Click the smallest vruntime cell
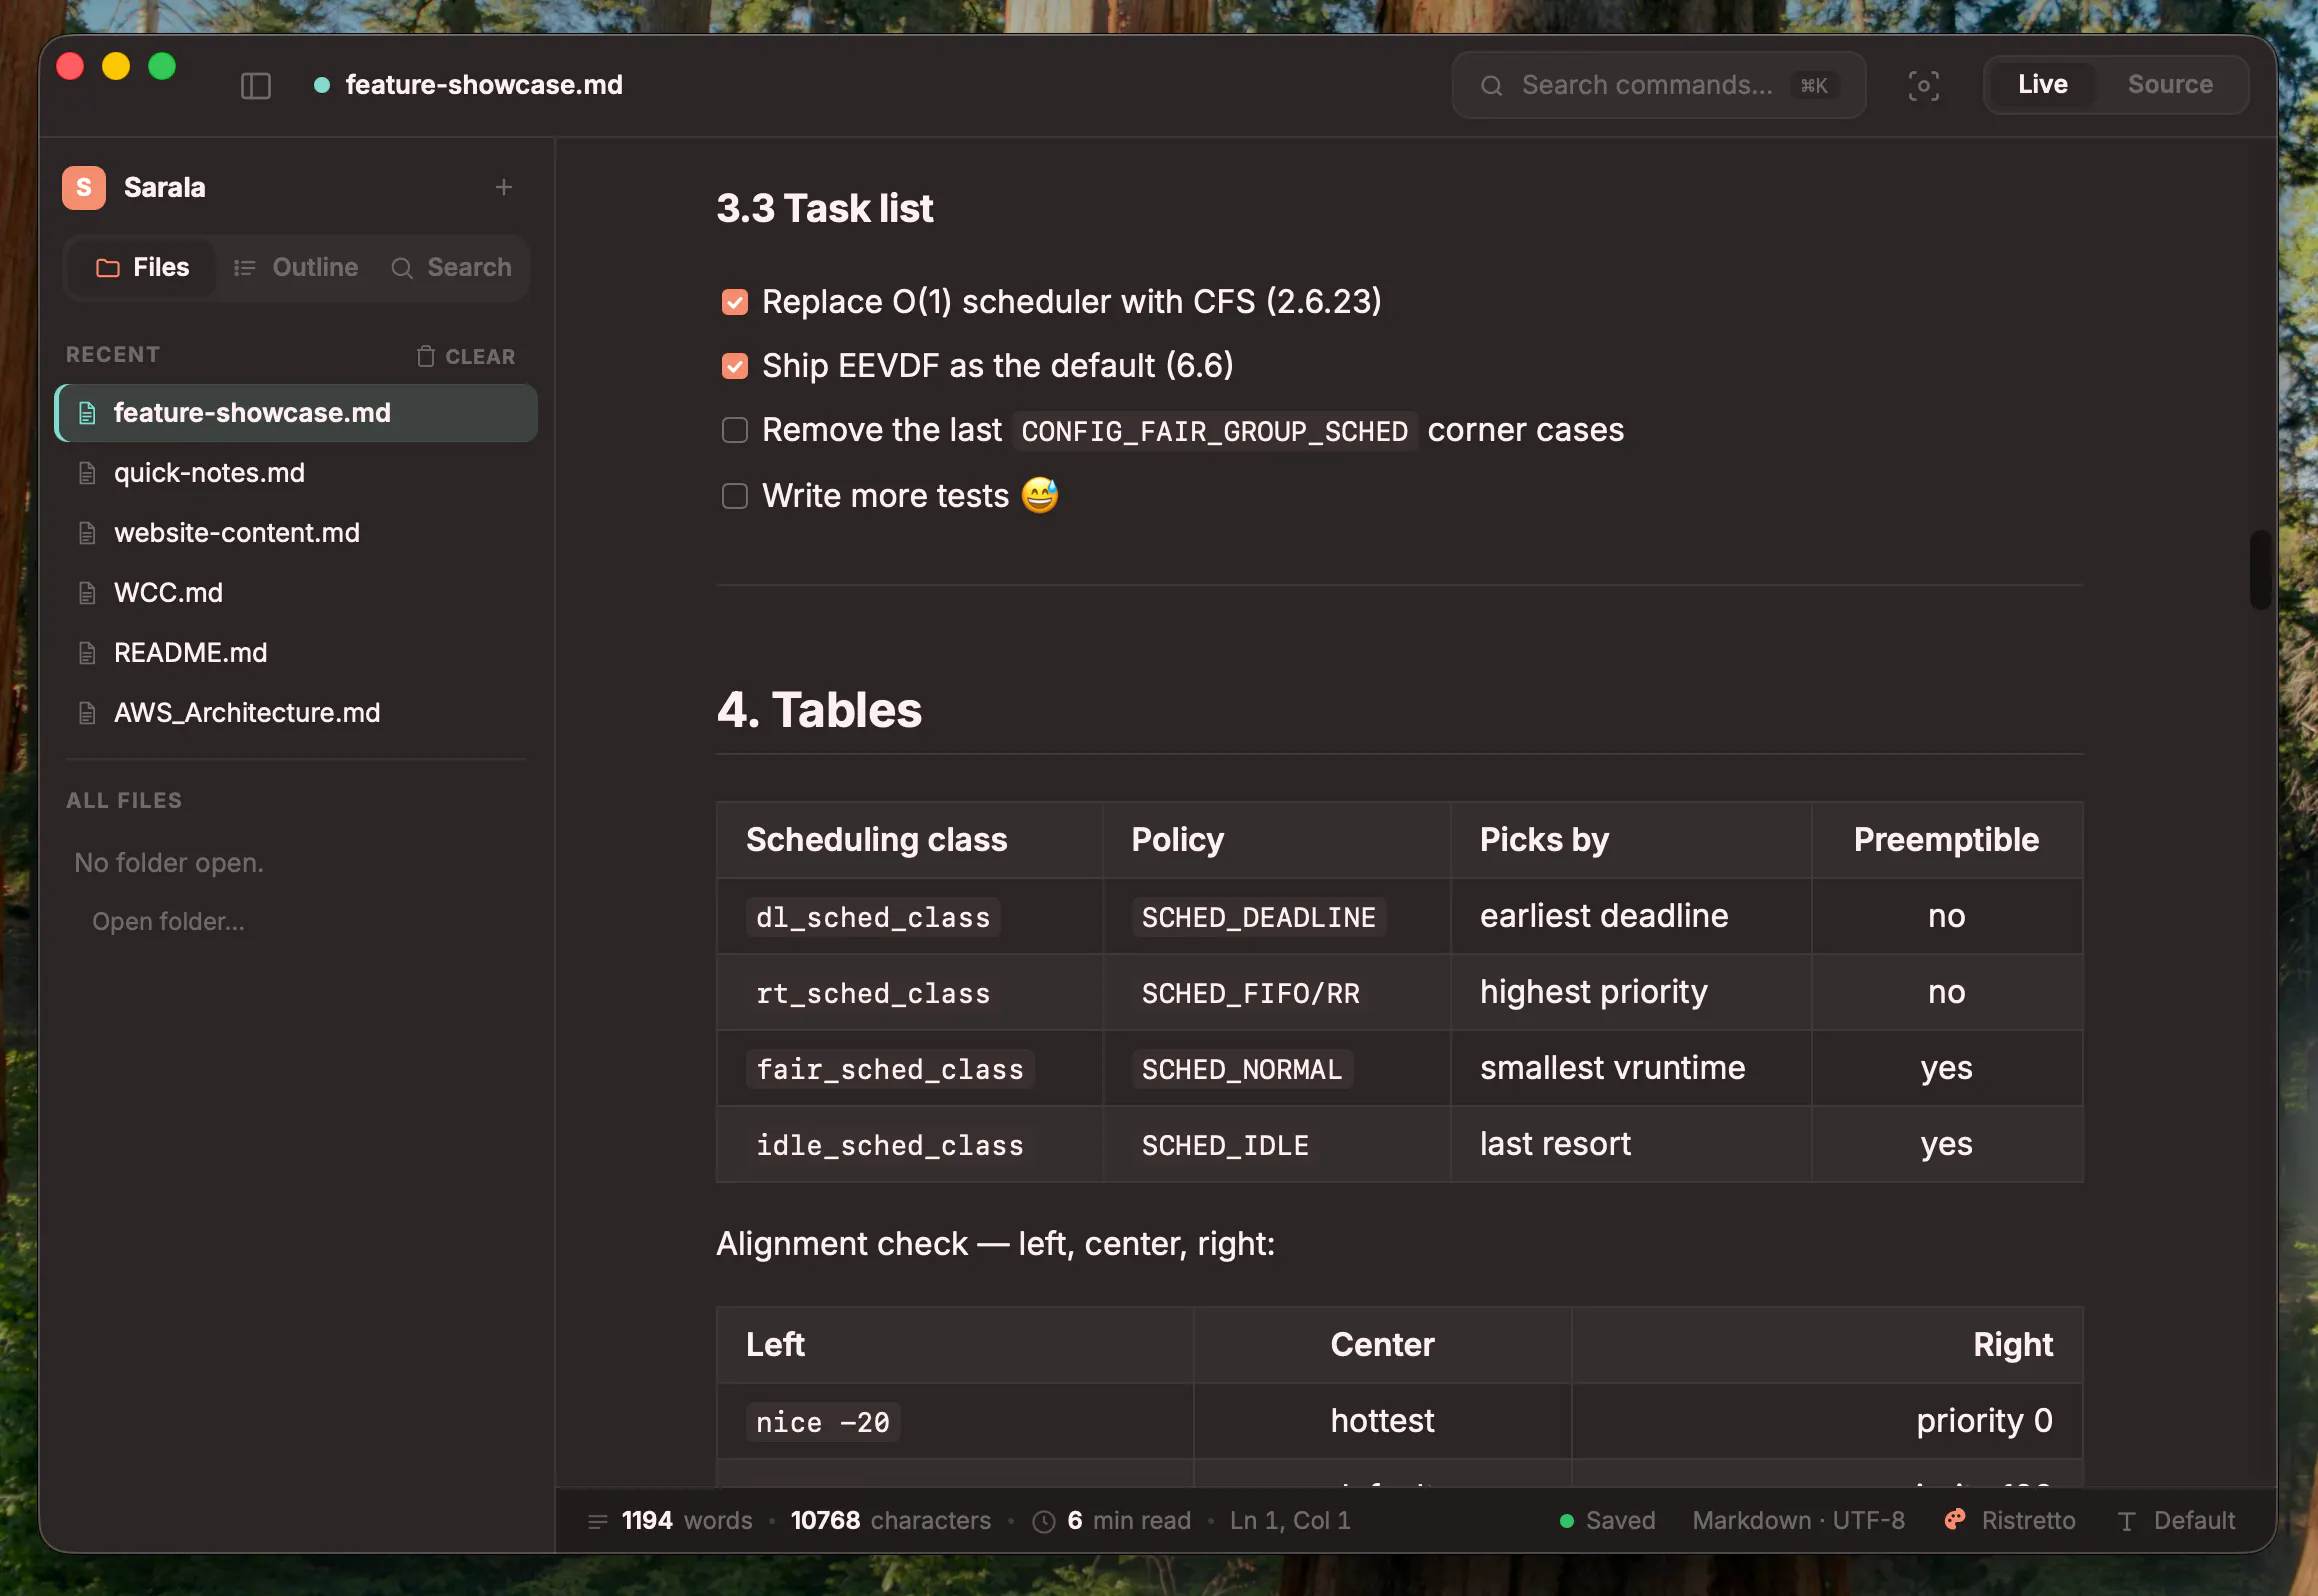2318x1596 pixels. [x=1631, y=1069]
